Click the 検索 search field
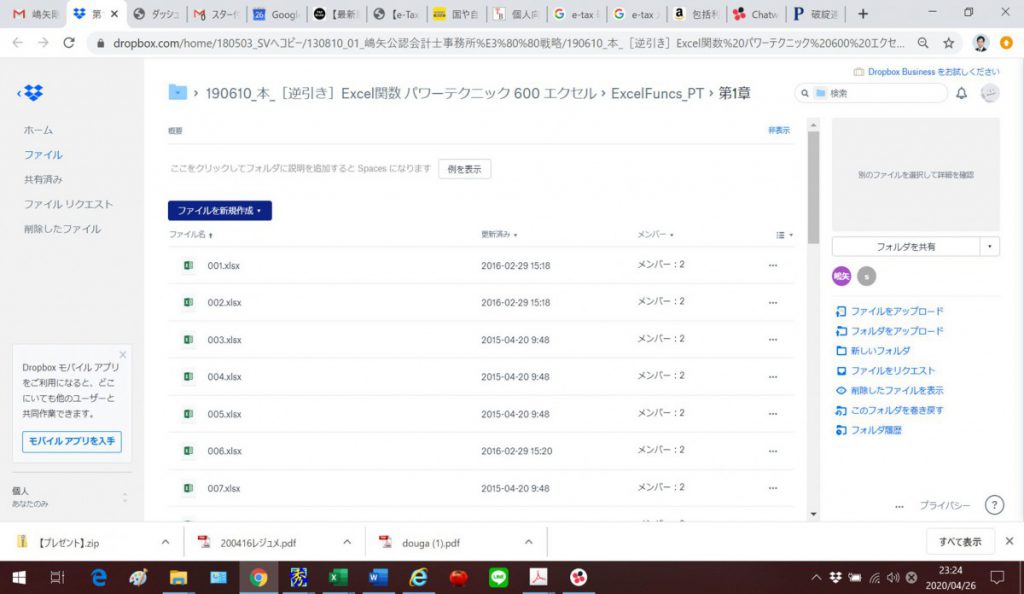The width and height of the screenshot is (1024, 594). click(880, 93)
